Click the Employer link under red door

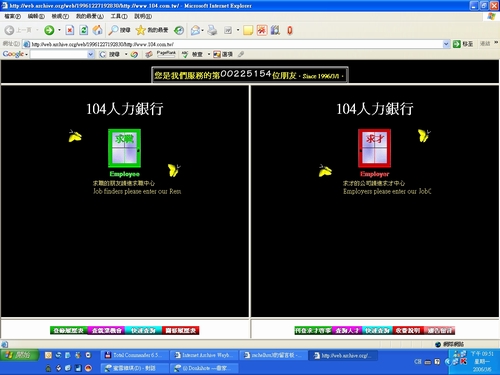click(x=374, y=174)
